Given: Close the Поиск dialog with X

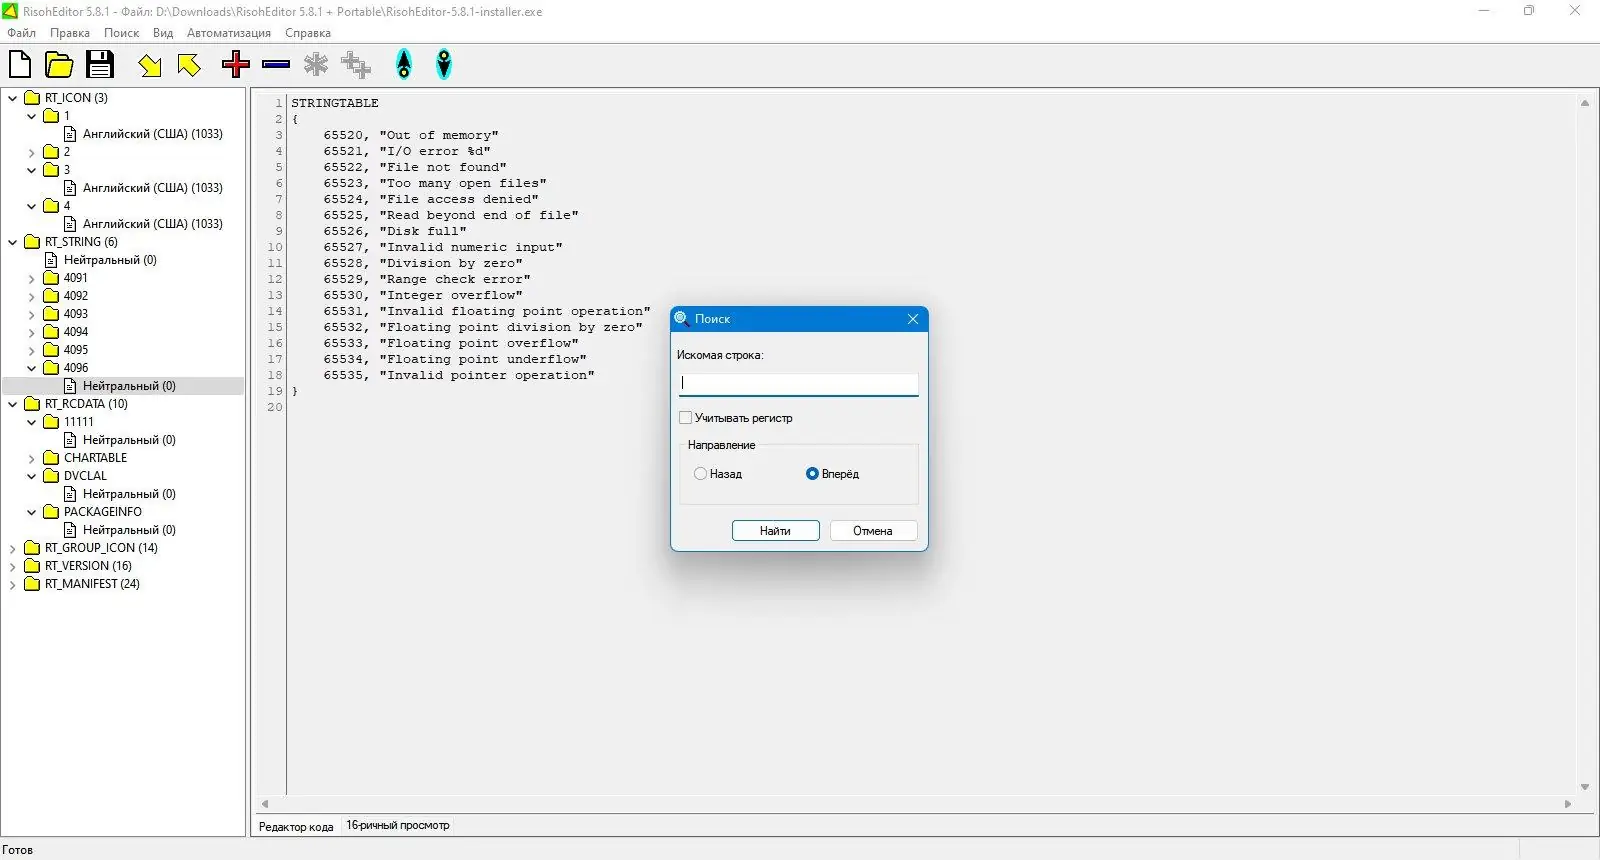Looking at the screenshot, I should pyautogui.click(x=913, y=319).
